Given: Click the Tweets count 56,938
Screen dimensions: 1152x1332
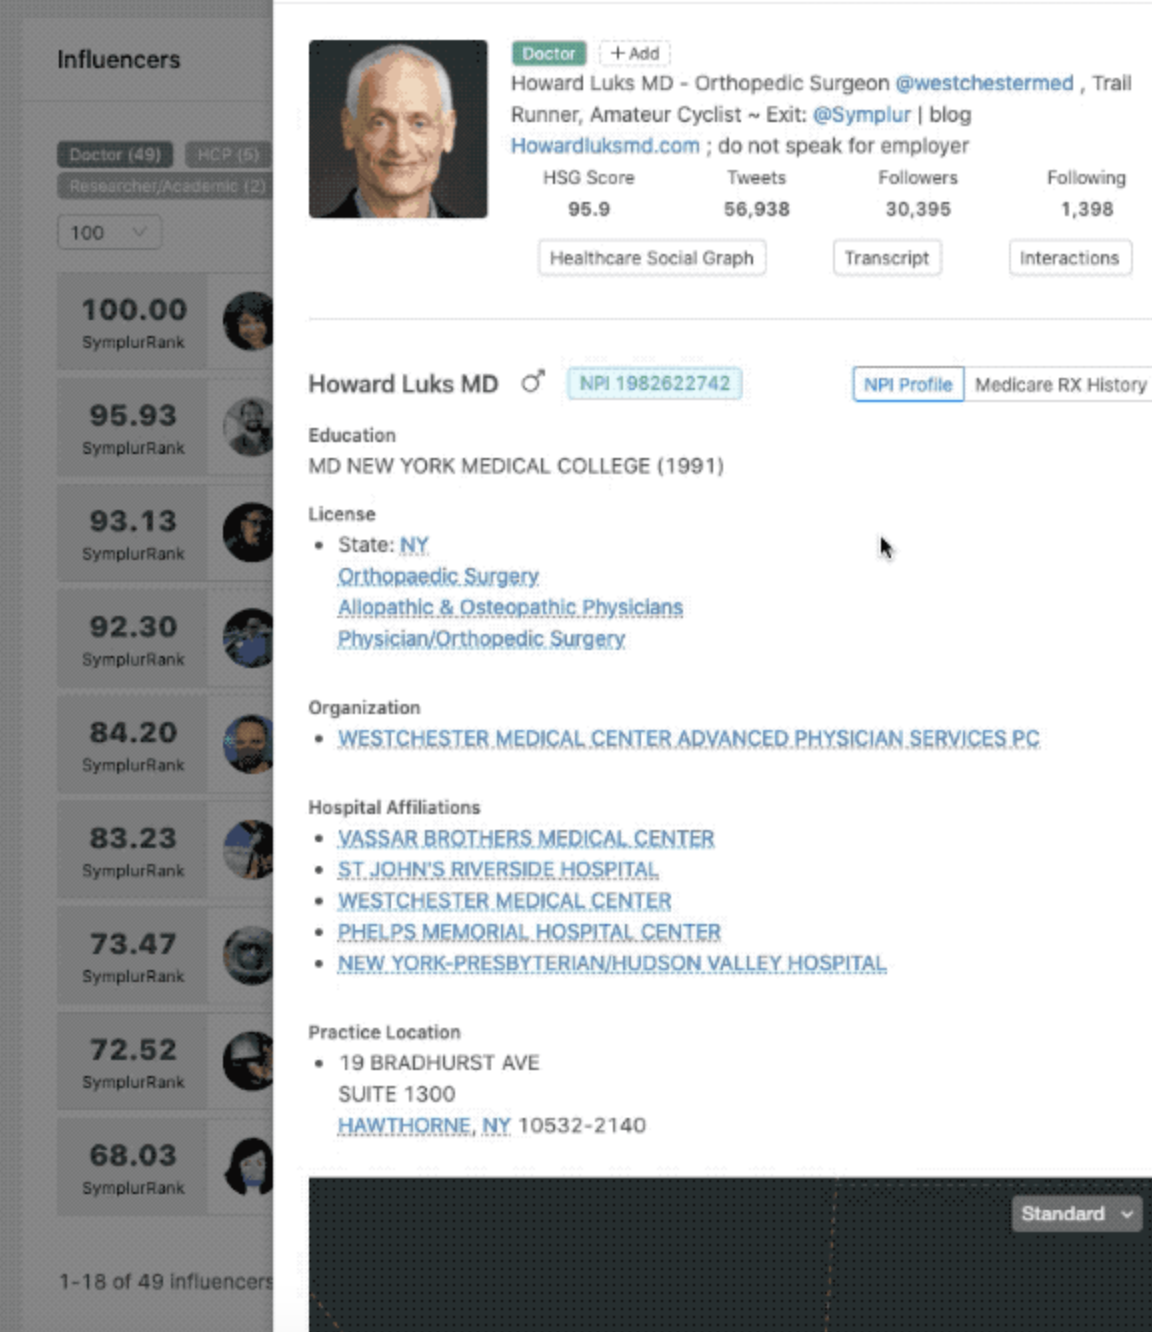Looking at the screenshot, I should coord(757,209).
